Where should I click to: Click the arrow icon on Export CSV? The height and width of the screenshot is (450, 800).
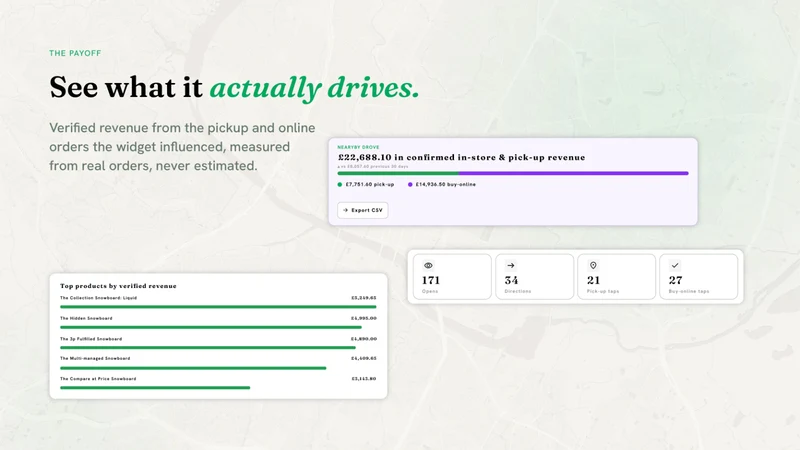(x=345, y=210)
